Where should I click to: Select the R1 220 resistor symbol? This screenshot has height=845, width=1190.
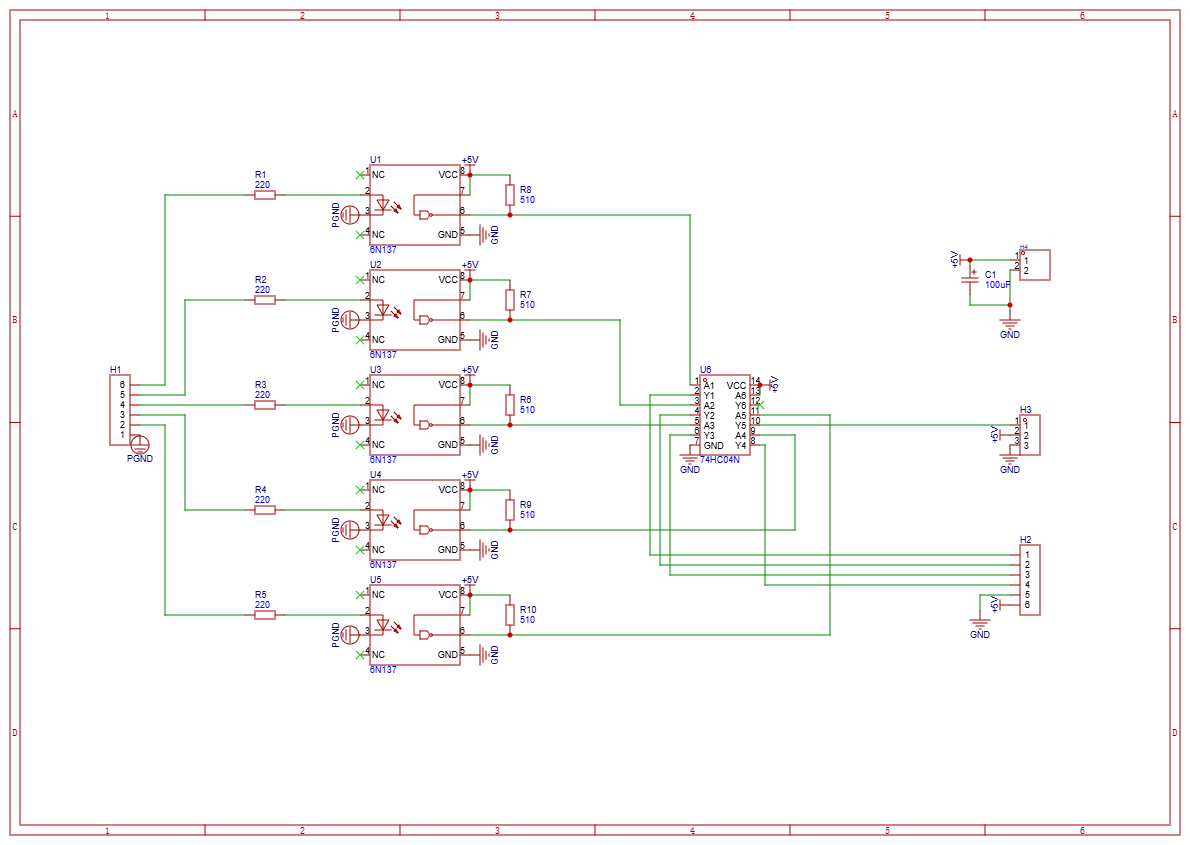click(264, 195)
